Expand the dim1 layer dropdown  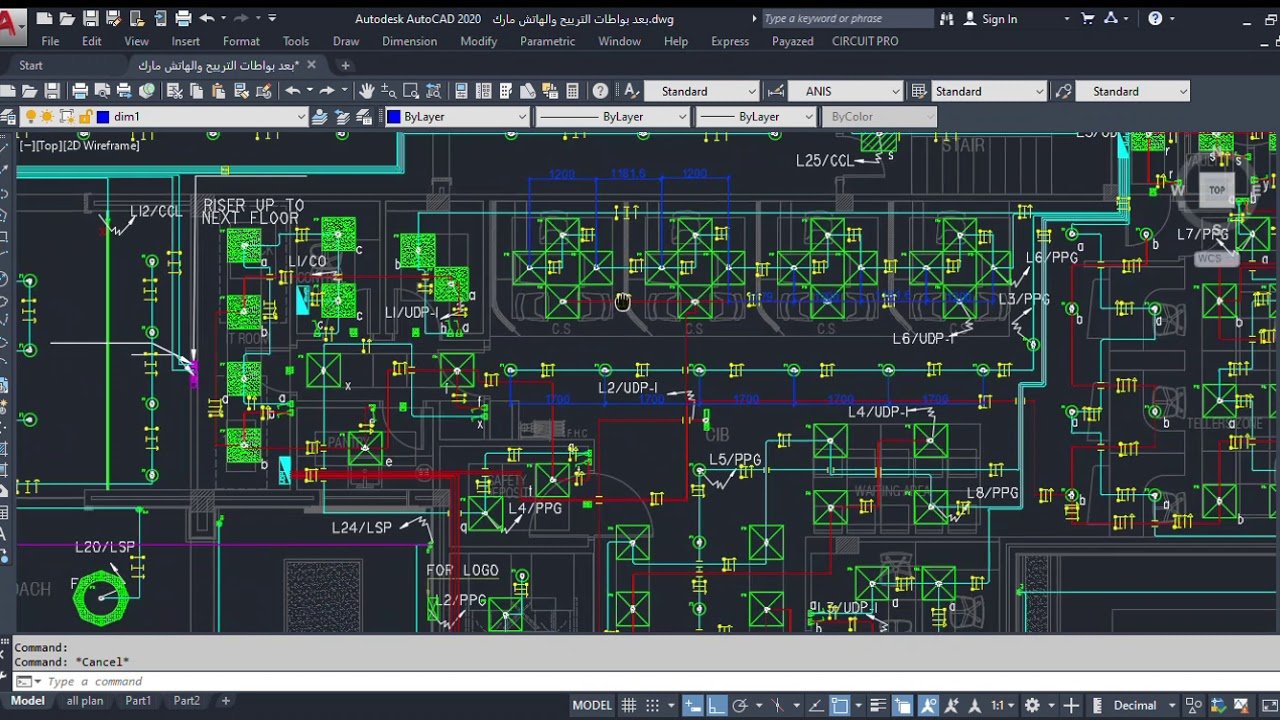pyautogui.click(x=301, y=116)
